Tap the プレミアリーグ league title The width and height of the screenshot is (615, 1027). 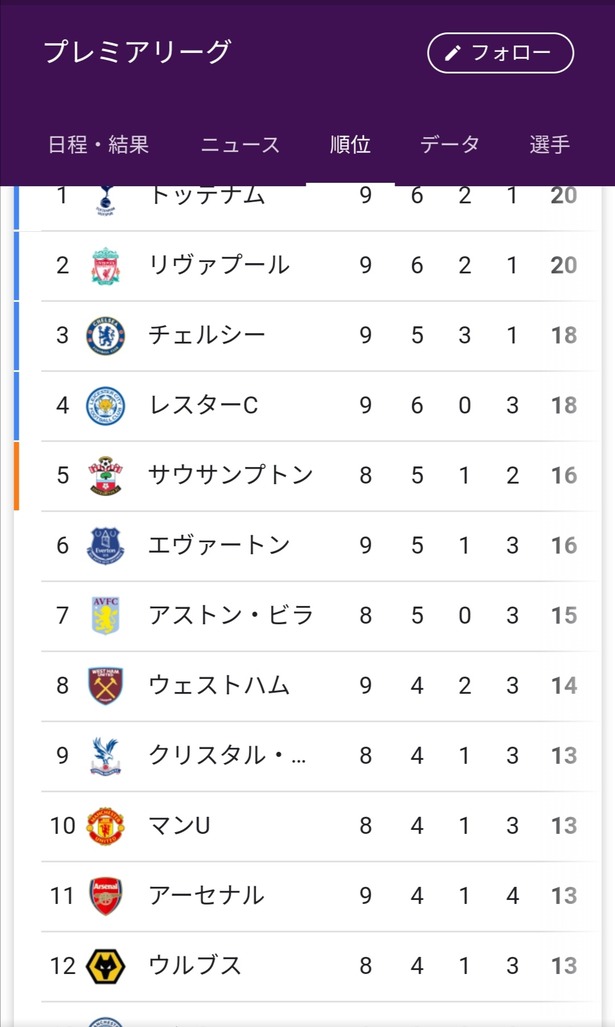(x=137, y=52)
